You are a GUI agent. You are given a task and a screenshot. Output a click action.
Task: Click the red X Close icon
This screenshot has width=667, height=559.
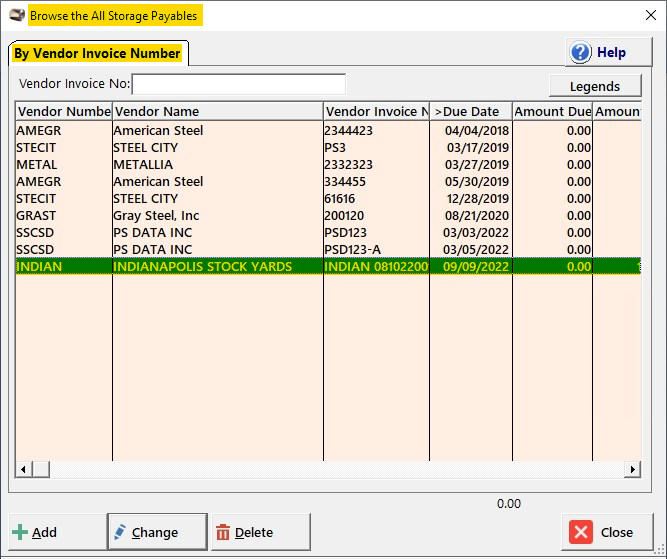coord(581,532)
